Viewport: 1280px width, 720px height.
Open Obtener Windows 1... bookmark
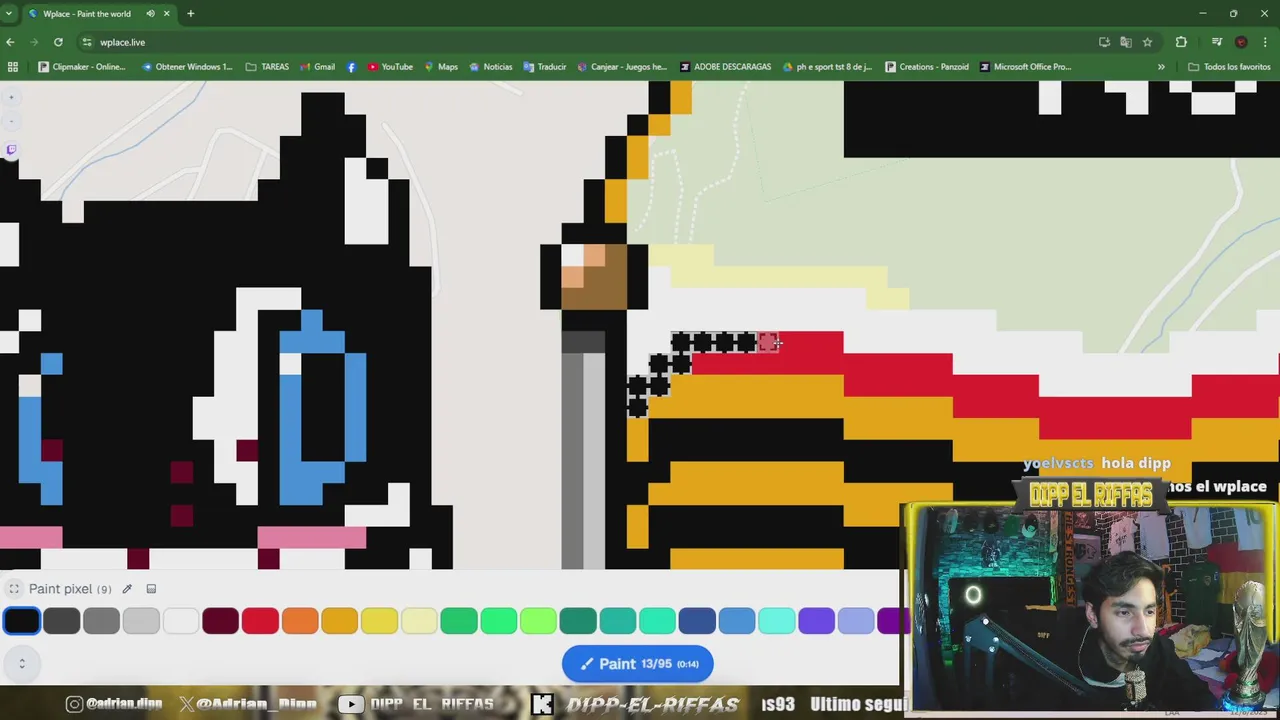pyautogui.click(x=187, y=67)
